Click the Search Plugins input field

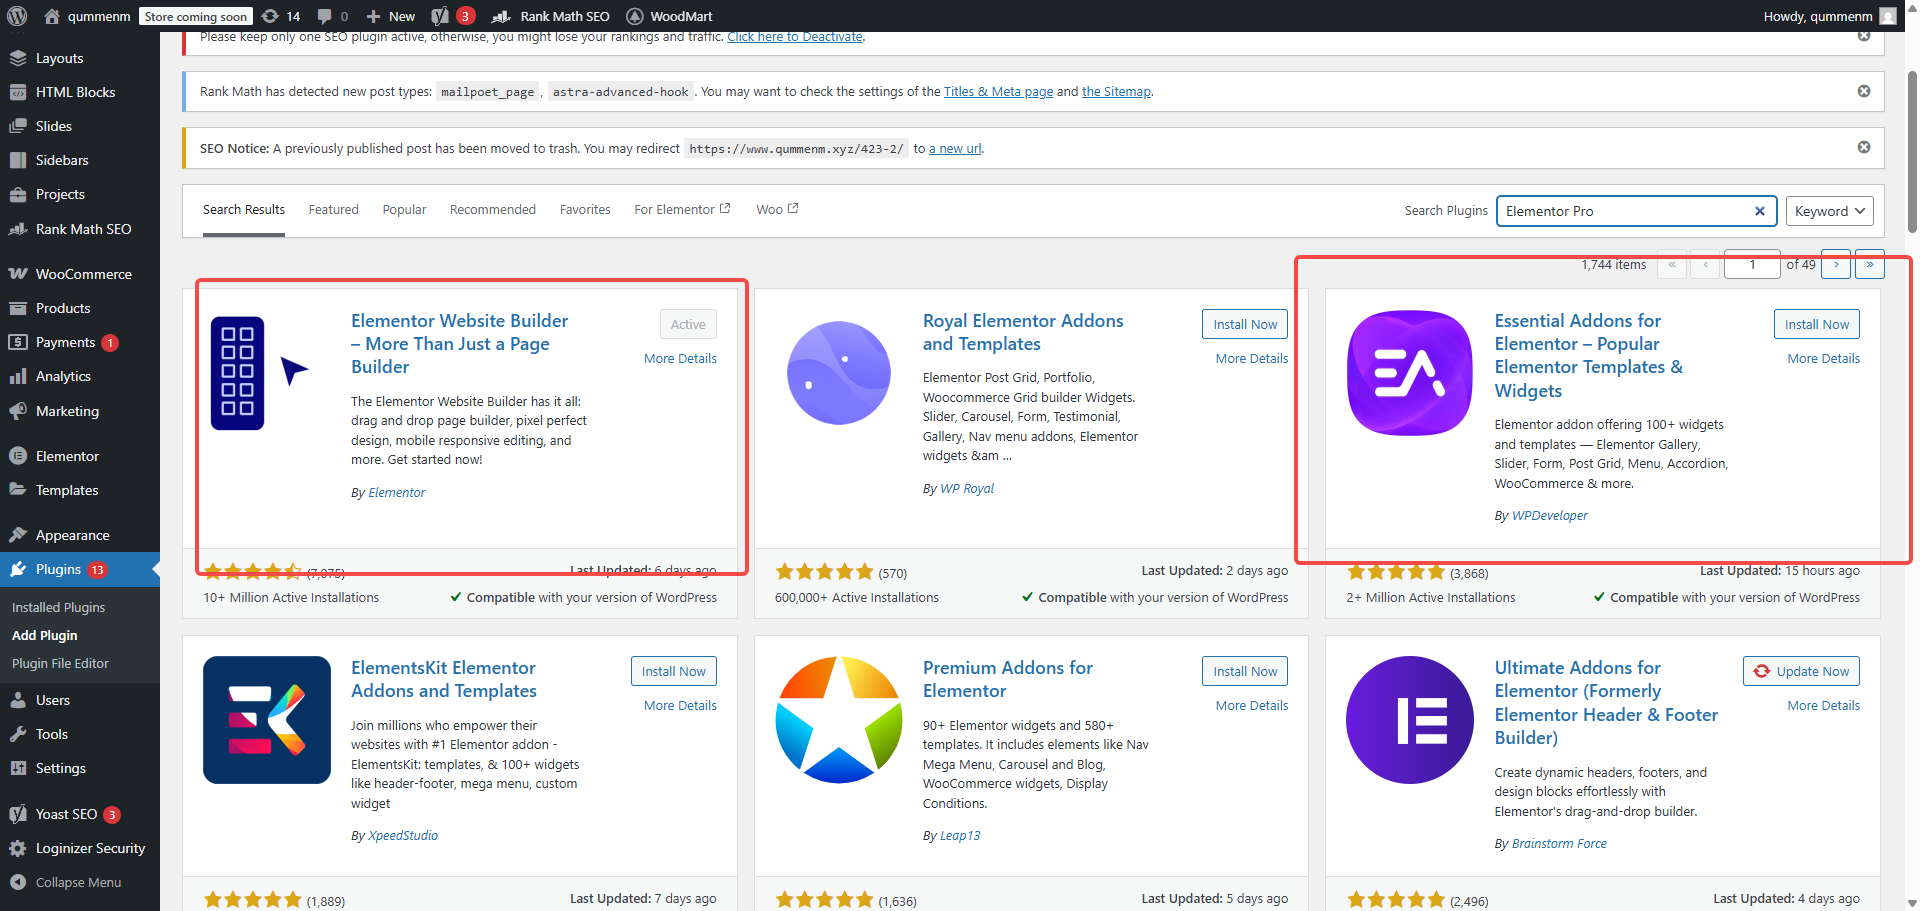[1625, 211]
